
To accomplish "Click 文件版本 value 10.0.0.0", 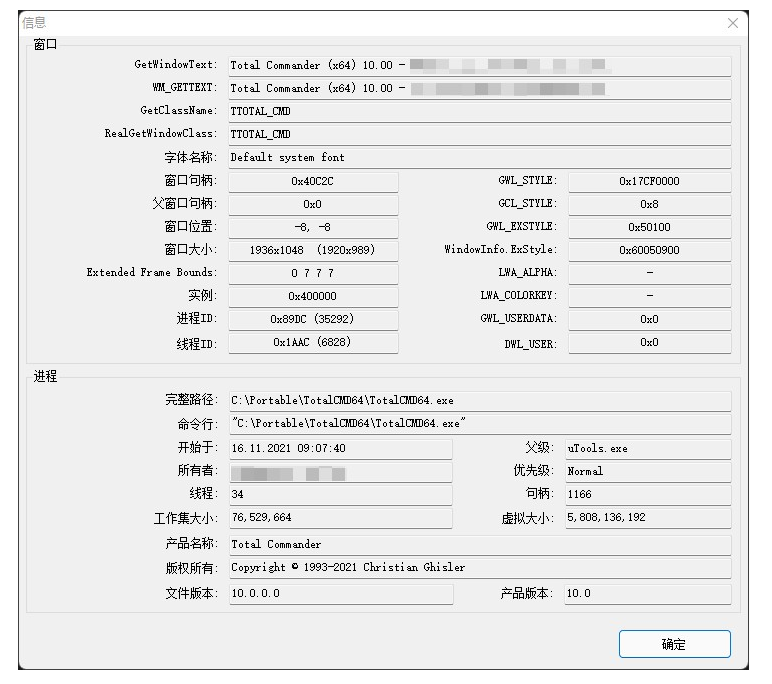I will 341,593.
